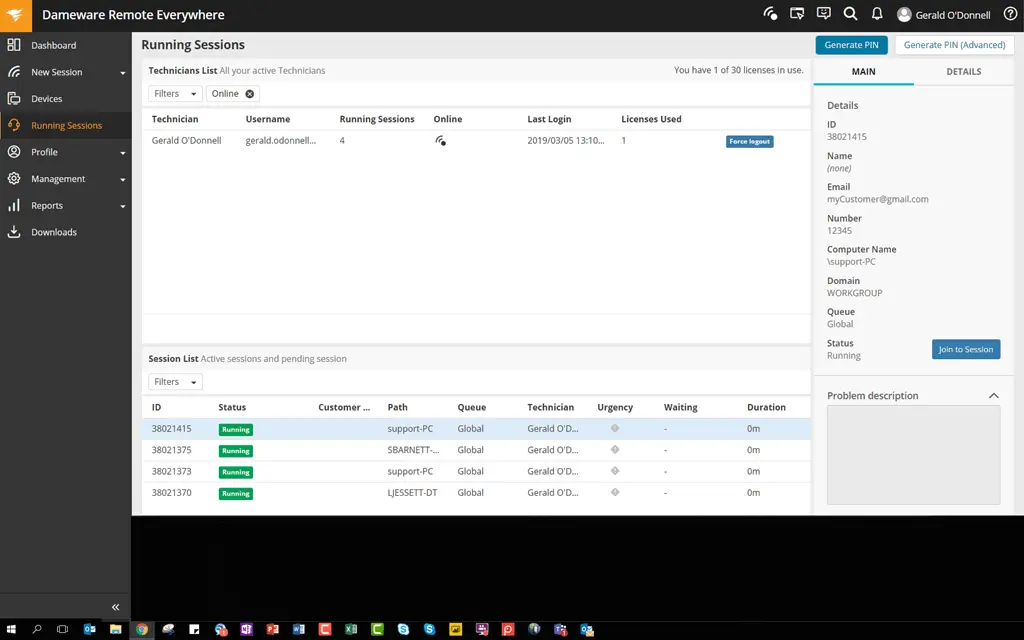Collapse the Problem description section
This screenshot has height=640, width=1024.
pyautogui.click(x=993, y=396)
